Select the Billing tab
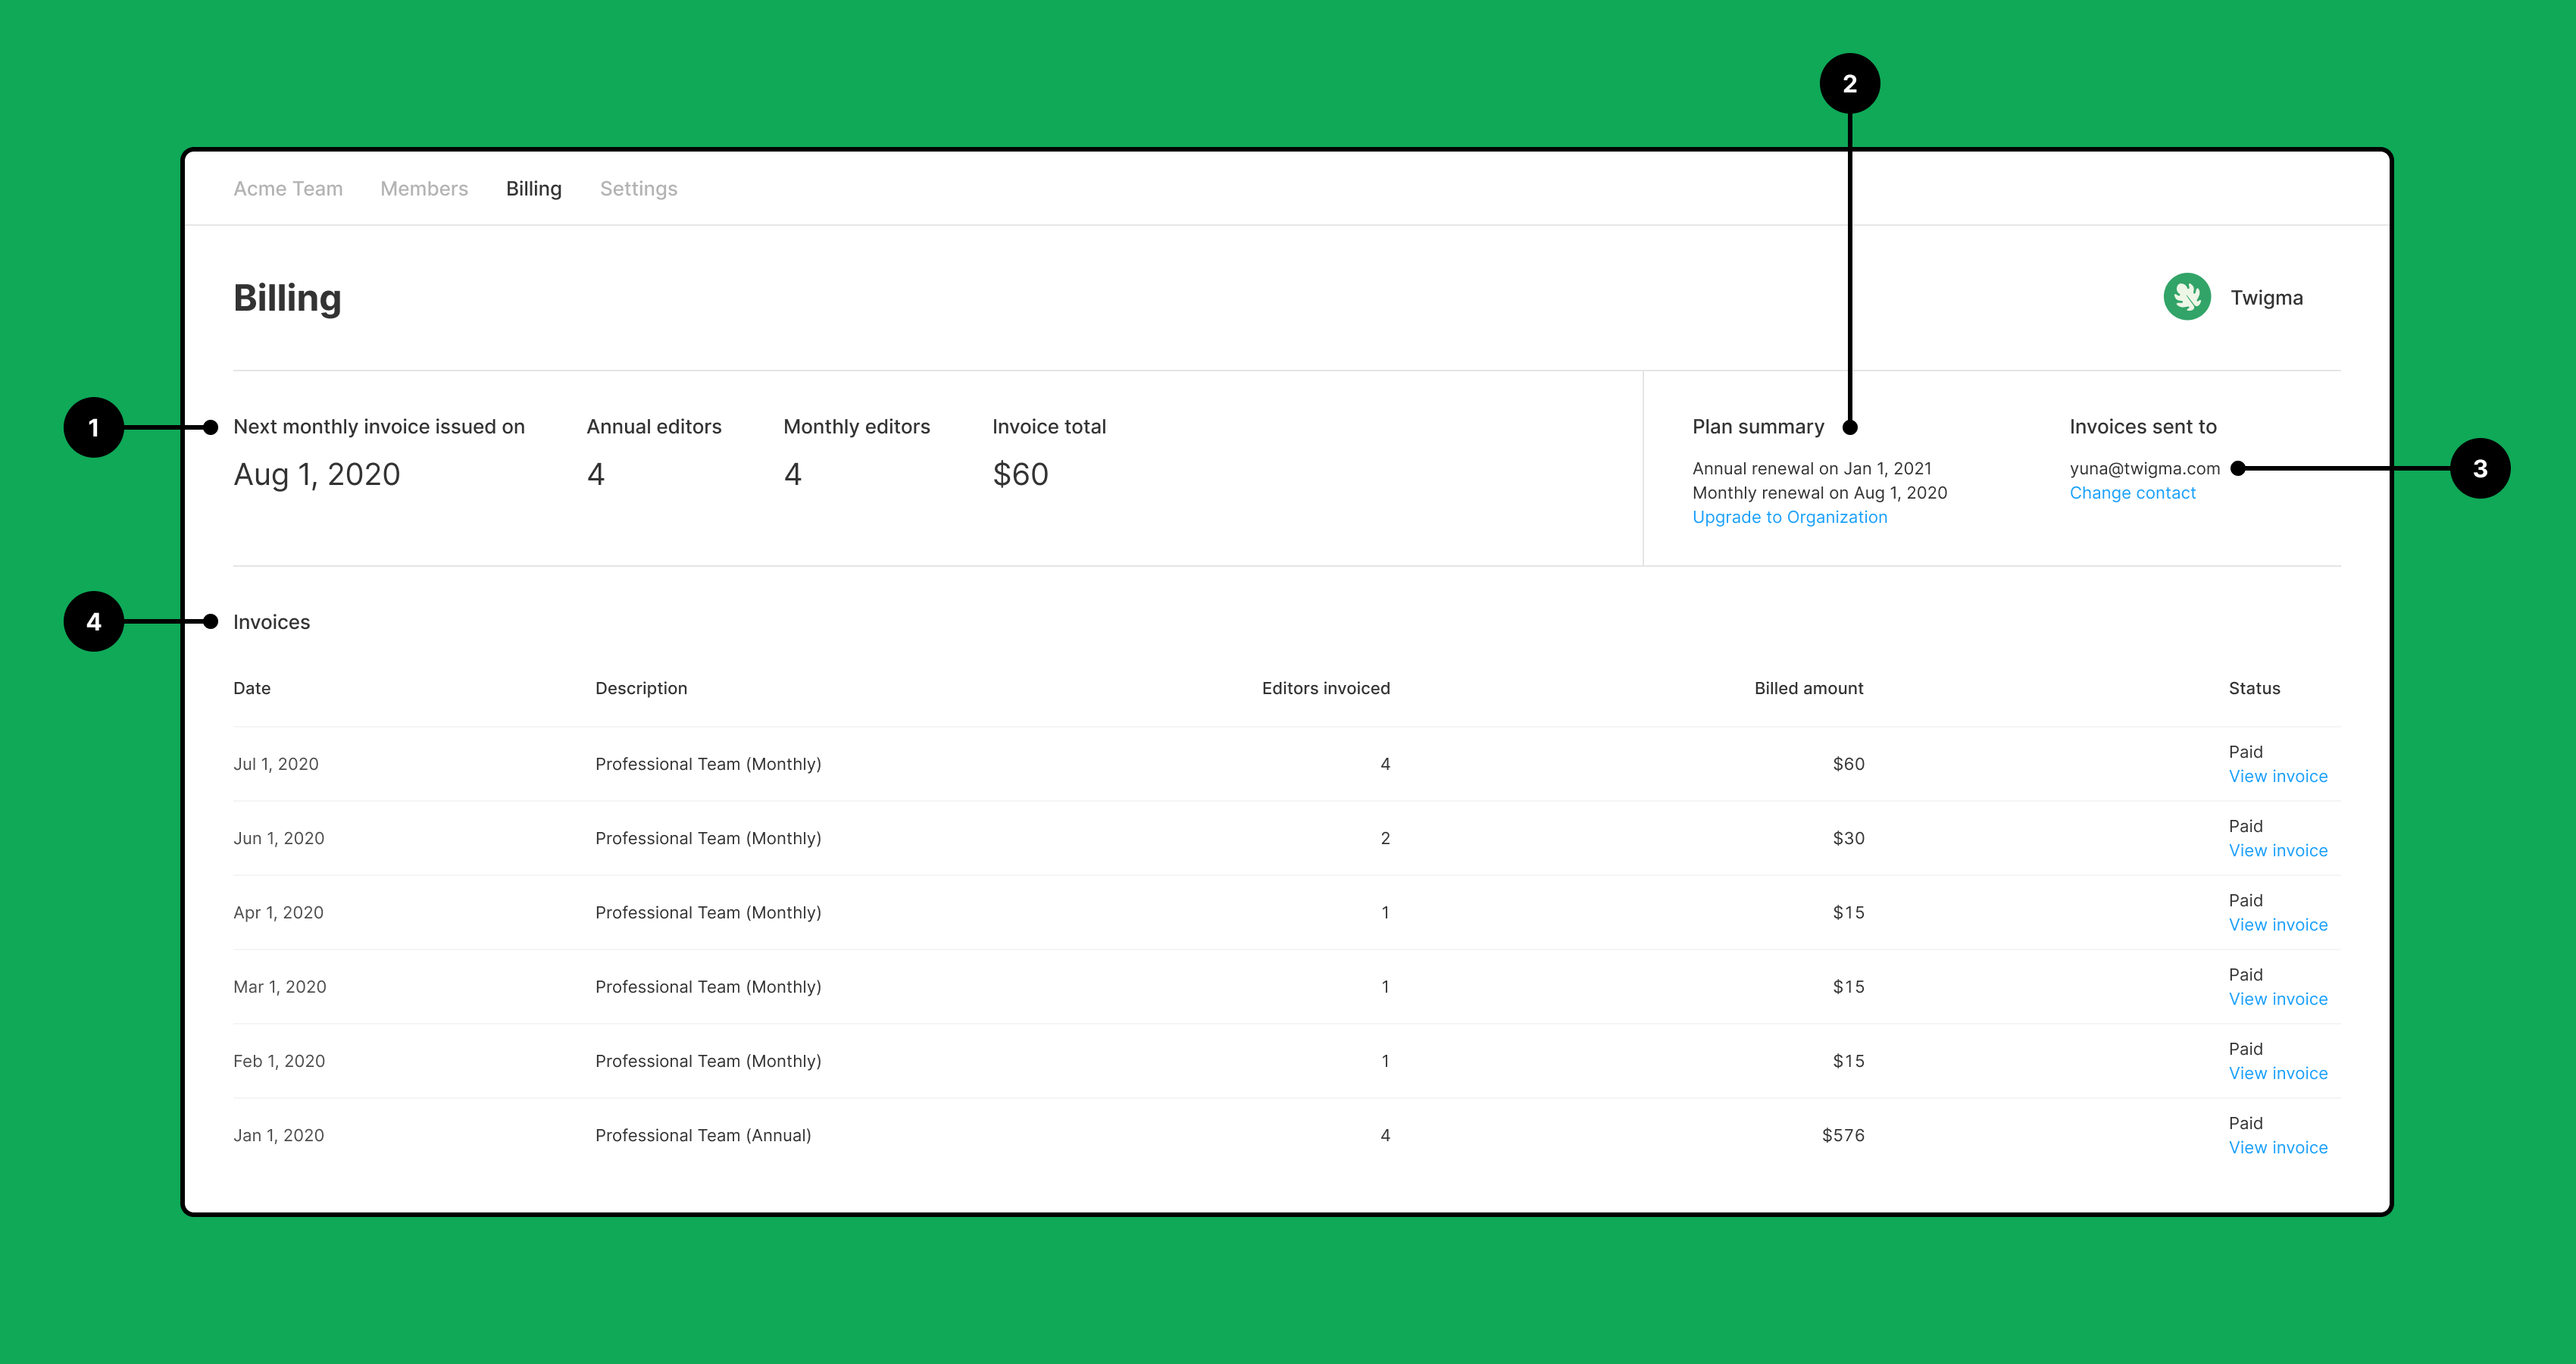The image size is (2576, 1364). coord(533,188)
